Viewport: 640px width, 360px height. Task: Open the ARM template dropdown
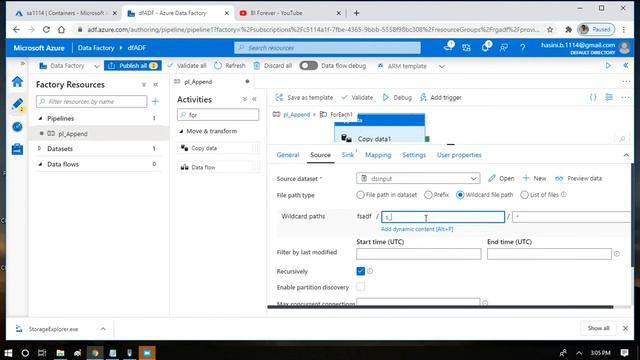point(442,66)
